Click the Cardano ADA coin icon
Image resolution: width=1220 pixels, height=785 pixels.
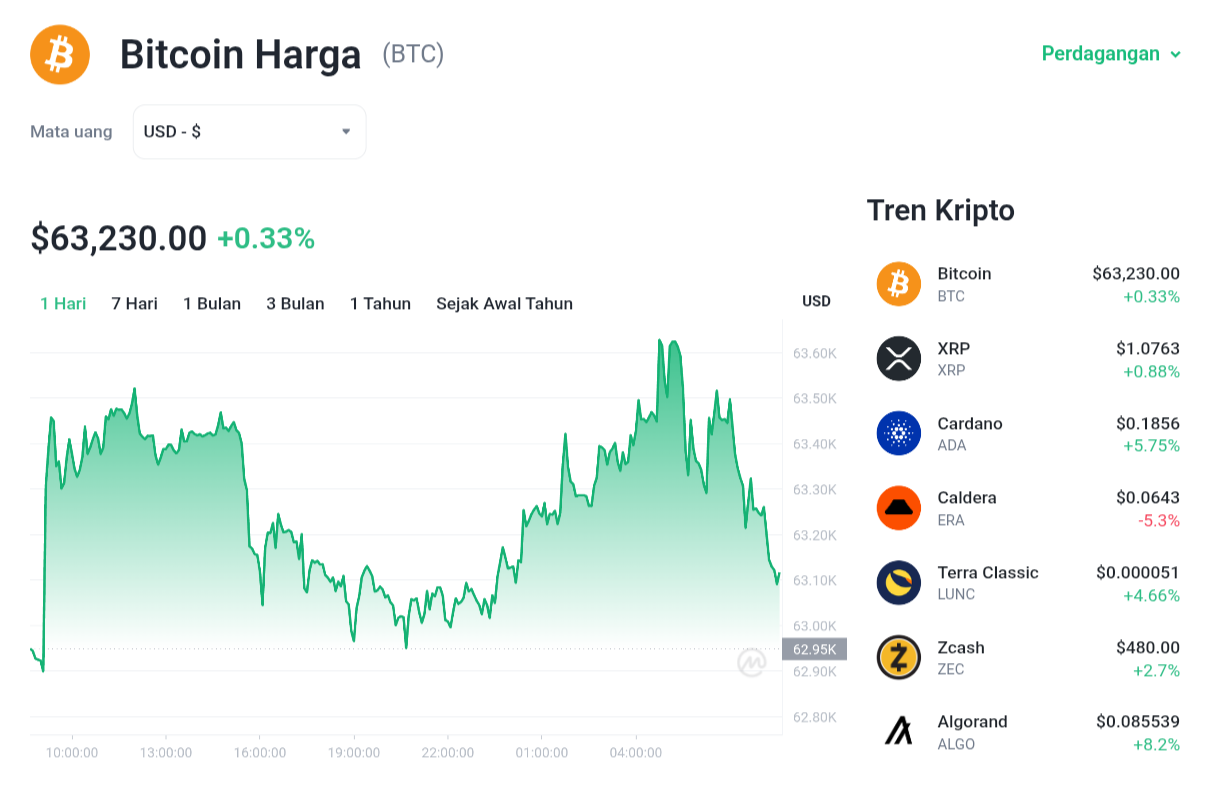point(898,433)
